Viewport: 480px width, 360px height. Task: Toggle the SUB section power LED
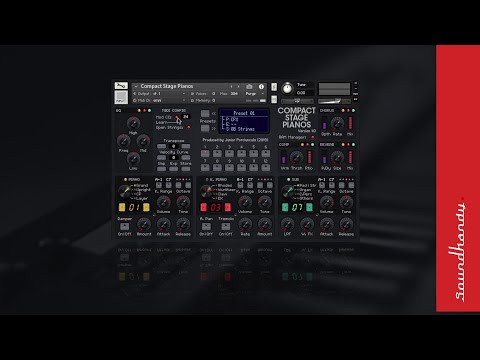[x=289, y=179]
